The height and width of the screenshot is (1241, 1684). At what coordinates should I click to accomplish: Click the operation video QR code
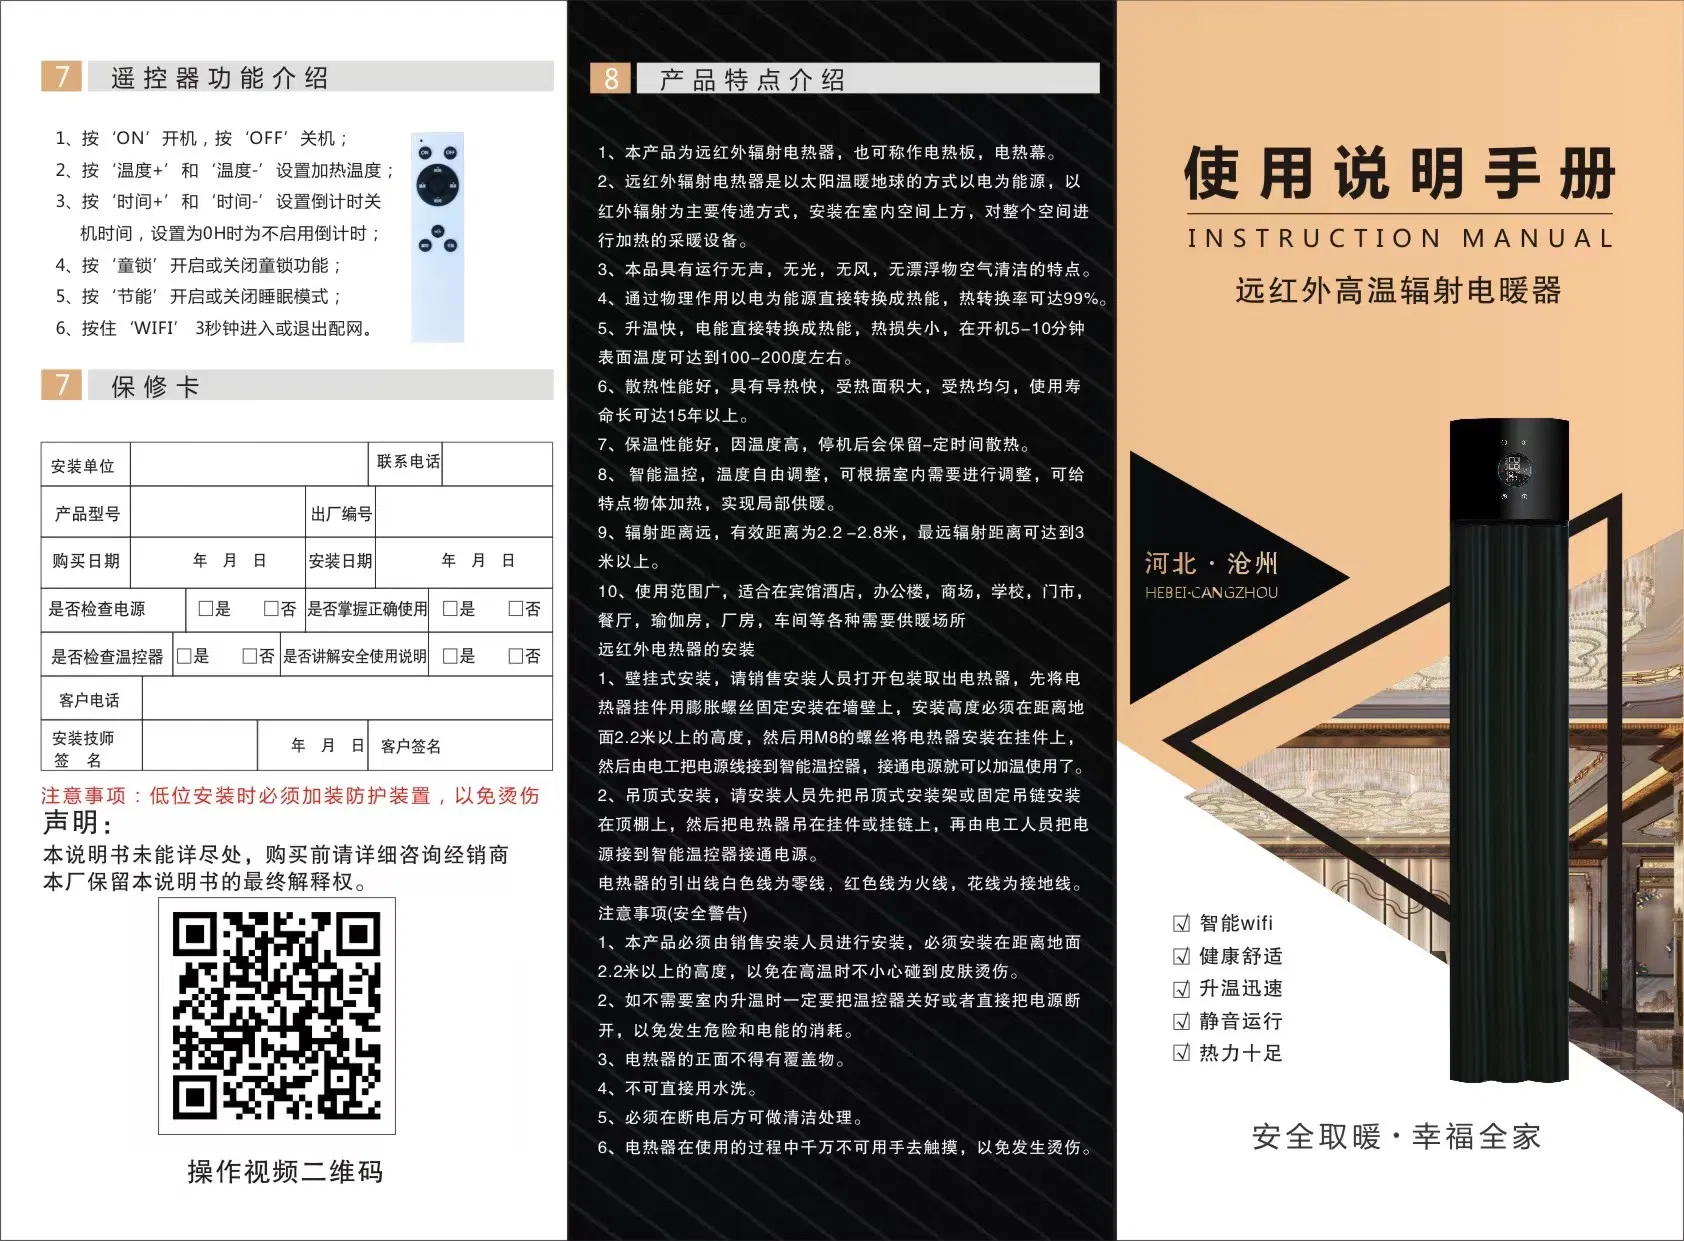pyautogui.click(x=277, y=1016)
